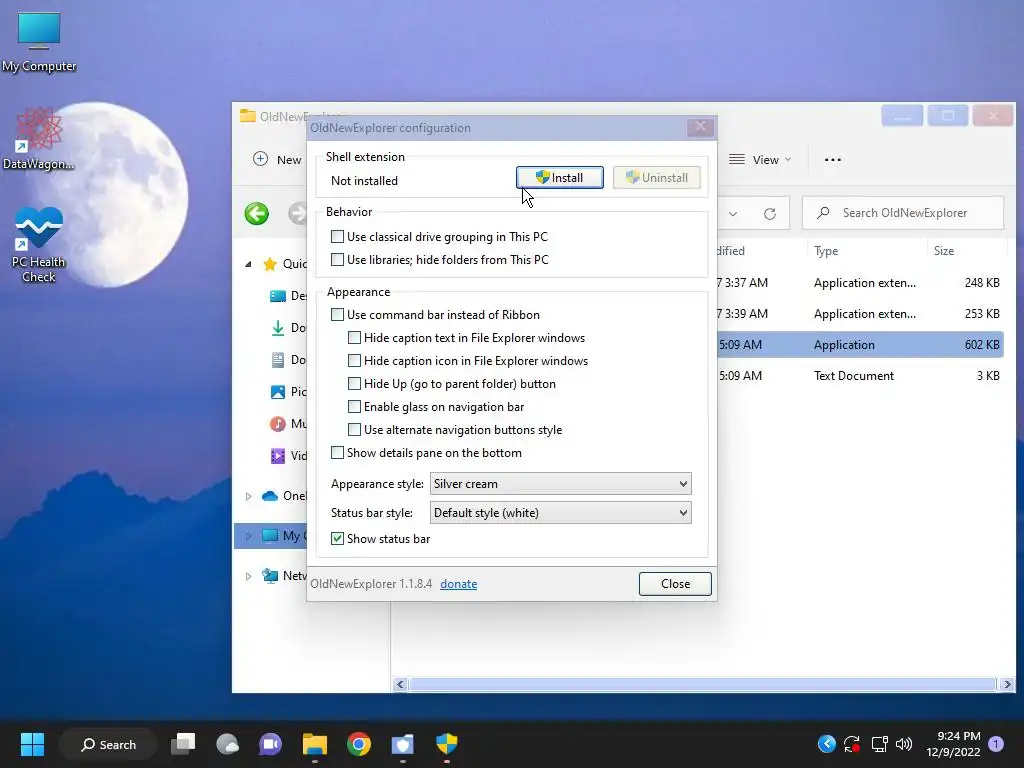This screenshot has height=768, width=1024.
Task: Open the Appearance style dropdown
Action: (560, 484)
